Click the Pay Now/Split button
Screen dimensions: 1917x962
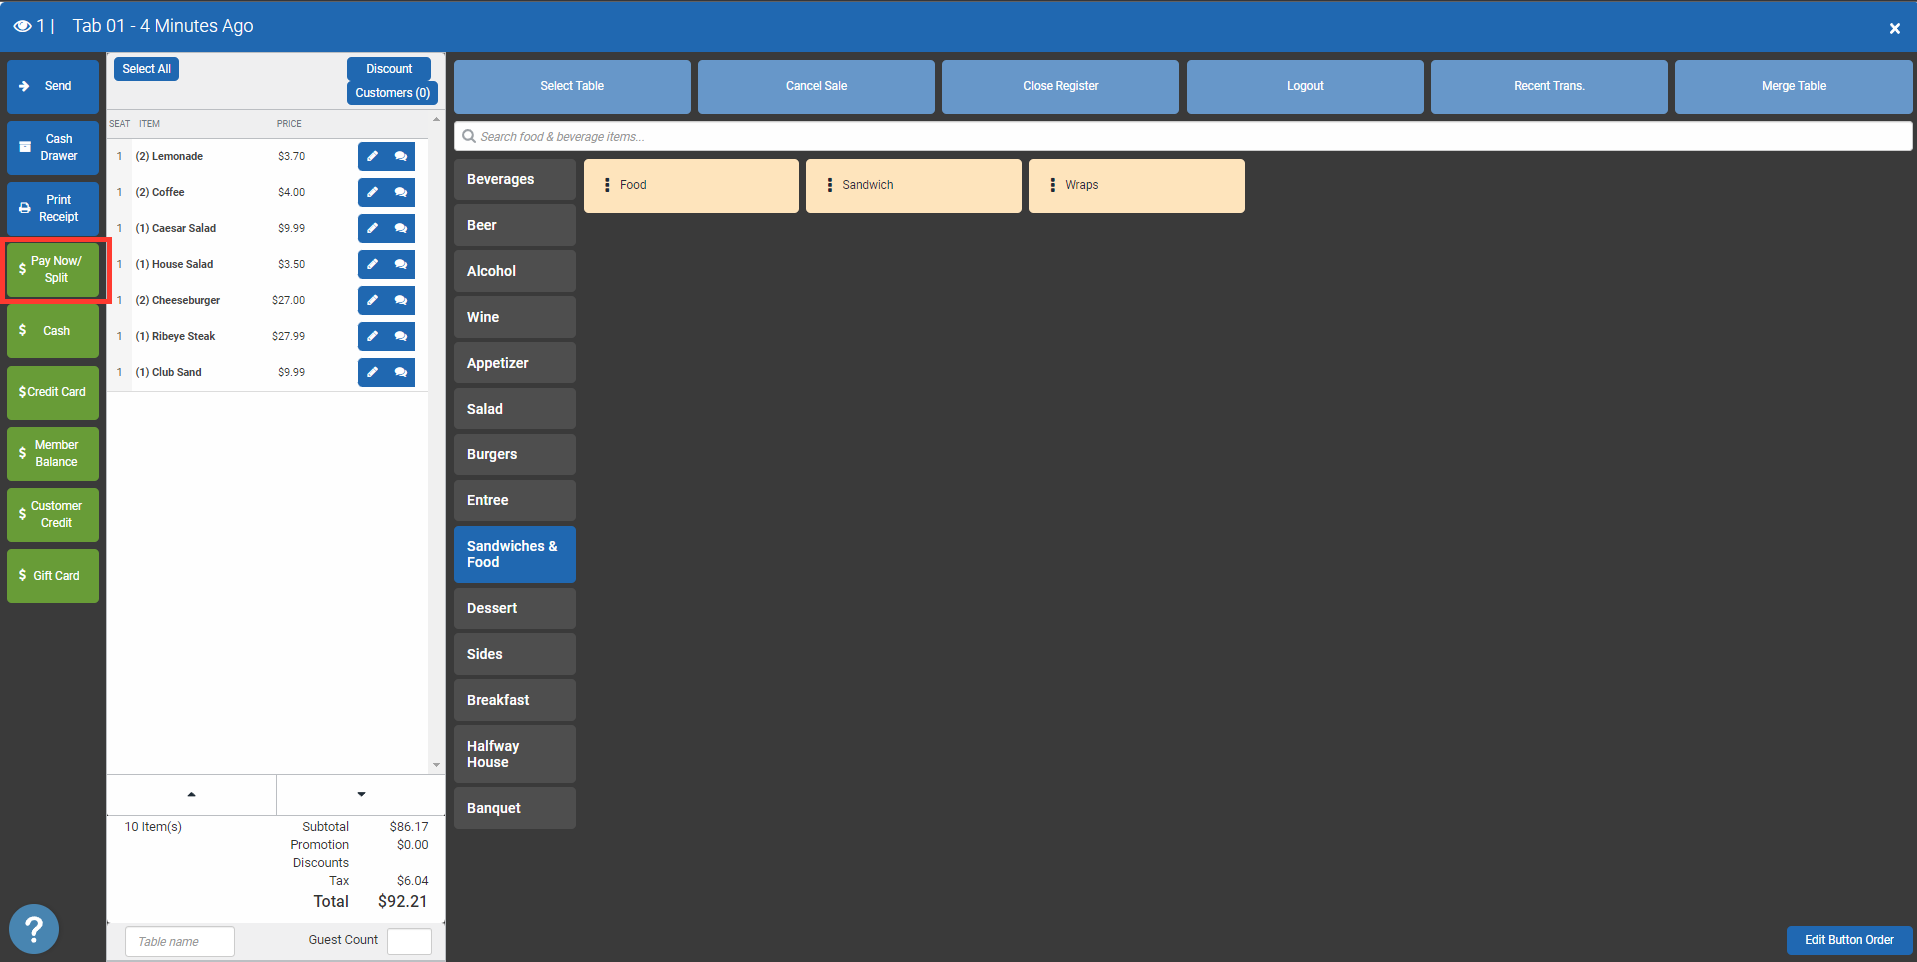point(54,270)
